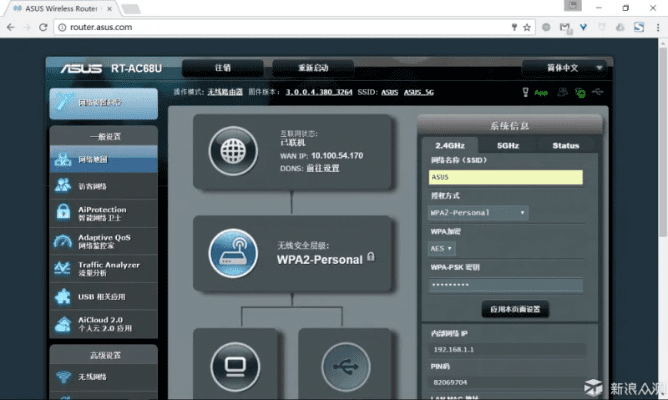Click the SSID network name input field
This screenshot has height=400, width=668.
pos(503,177)
